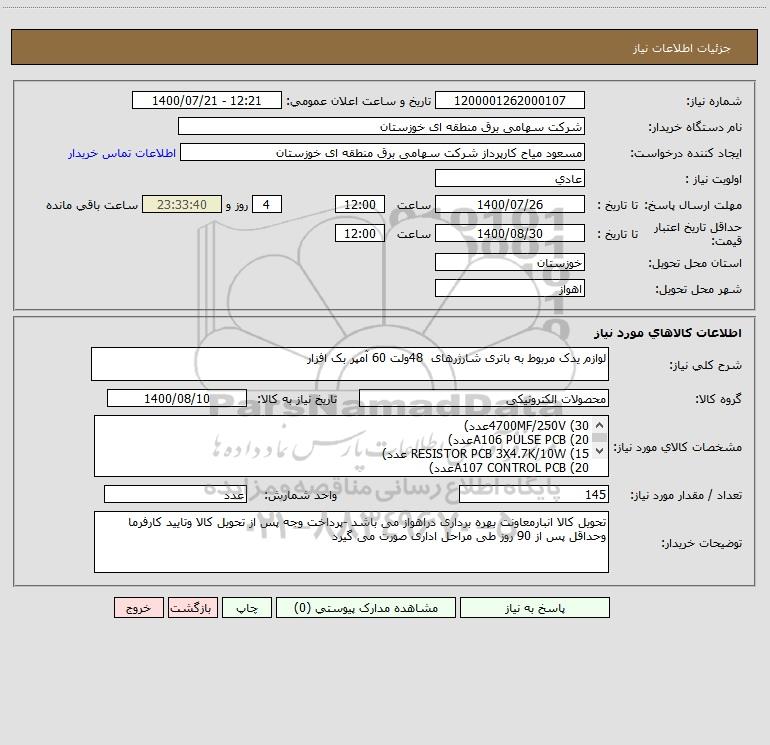Click product need date 1400/08/10

pyautogui.click(x=177, y=398)
